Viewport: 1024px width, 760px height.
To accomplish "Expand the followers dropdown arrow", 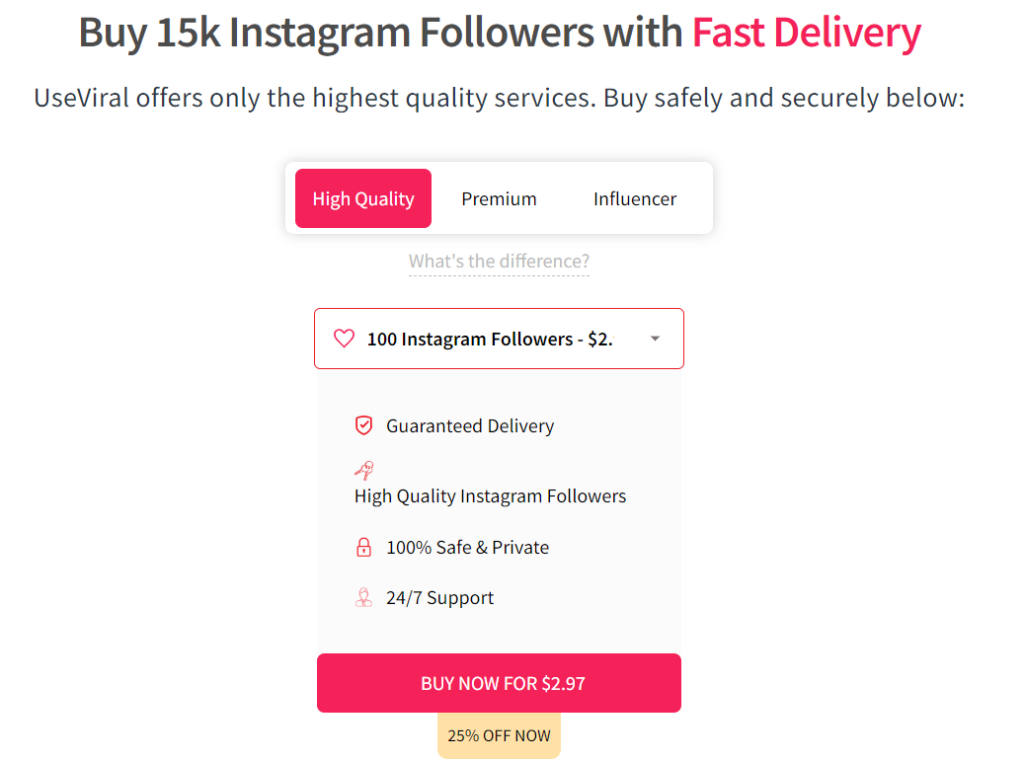I will (x=655, y=339).
